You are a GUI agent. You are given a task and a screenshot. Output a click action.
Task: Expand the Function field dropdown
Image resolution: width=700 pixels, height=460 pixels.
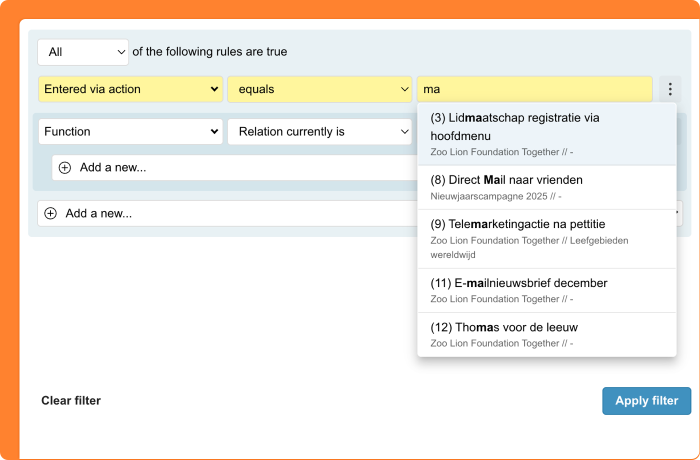(x=130, y=131)
